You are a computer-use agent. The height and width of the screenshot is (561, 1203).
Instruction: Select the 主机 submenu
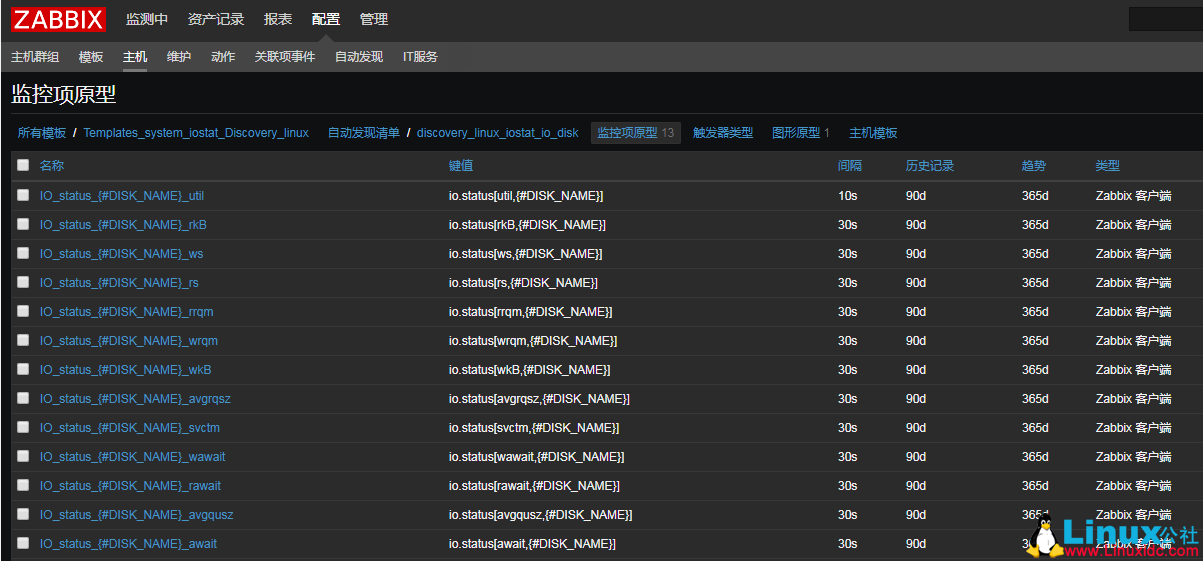[x=135, y=57]
